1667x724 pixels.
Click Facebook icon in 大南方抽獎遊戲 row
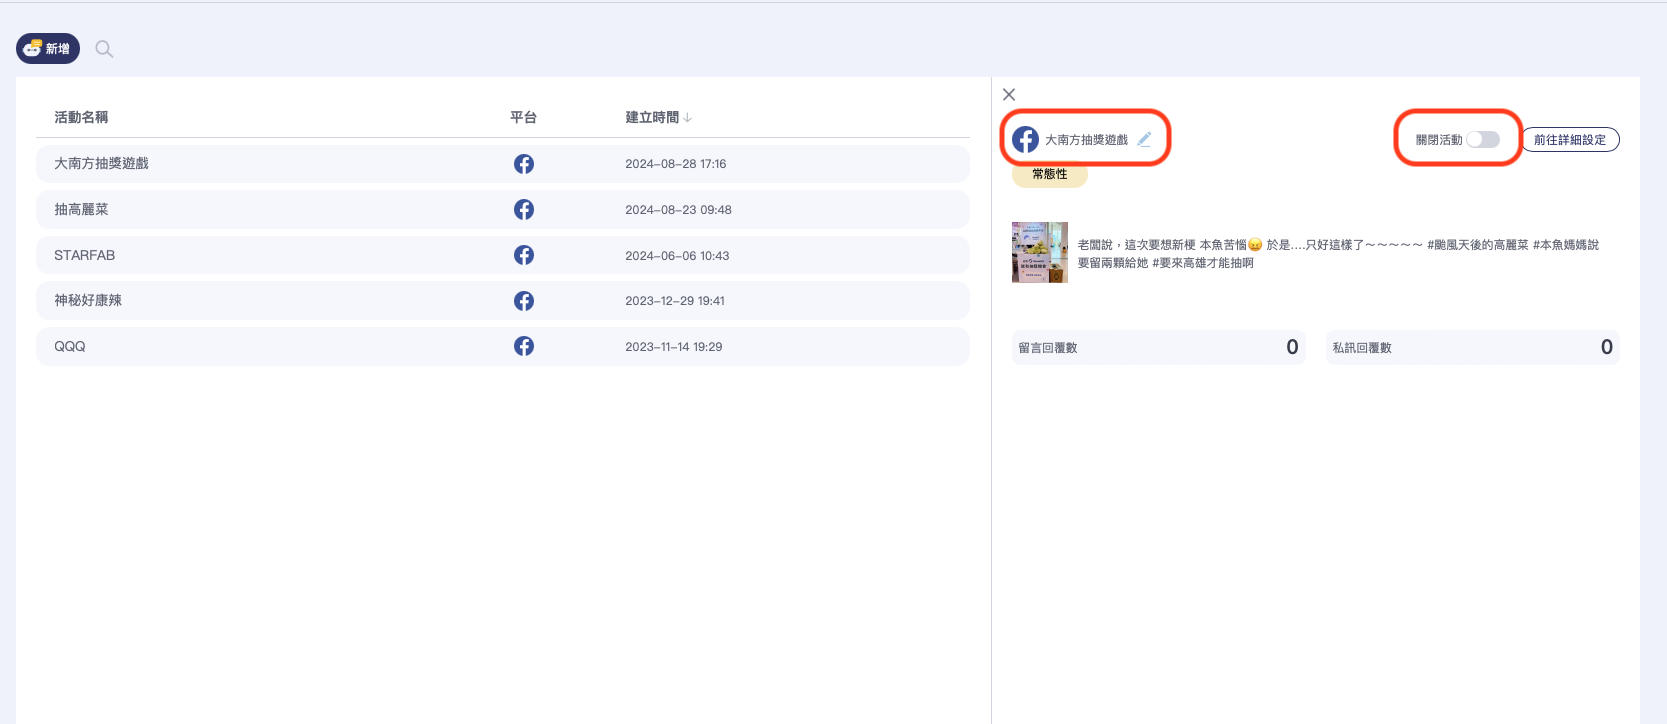[x=524, y=164]
